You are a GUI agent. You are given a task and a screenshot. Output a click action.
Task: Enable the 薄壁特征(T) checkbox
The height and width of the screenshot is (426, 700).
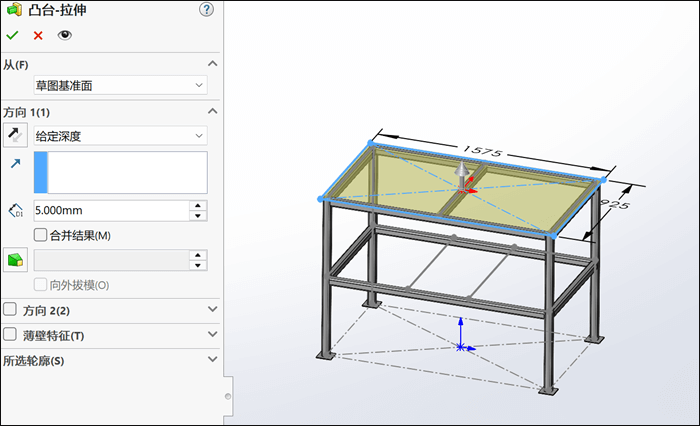(x=10, y=334)
